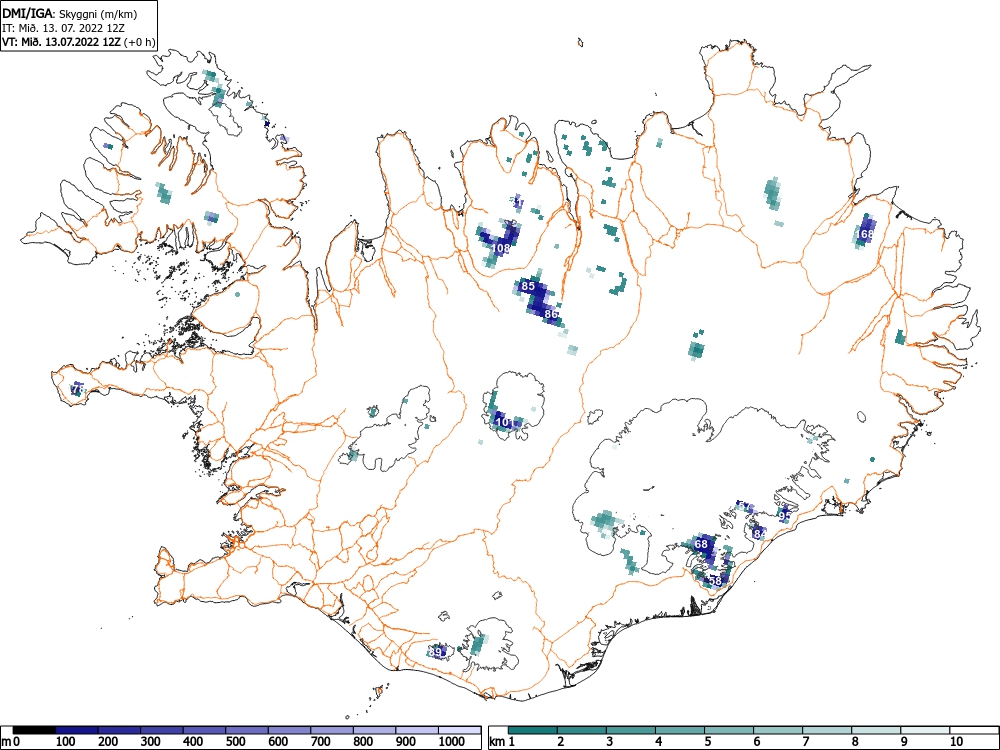
Task: Select the 8–9 km palest legend swatch
Action: 876,730
